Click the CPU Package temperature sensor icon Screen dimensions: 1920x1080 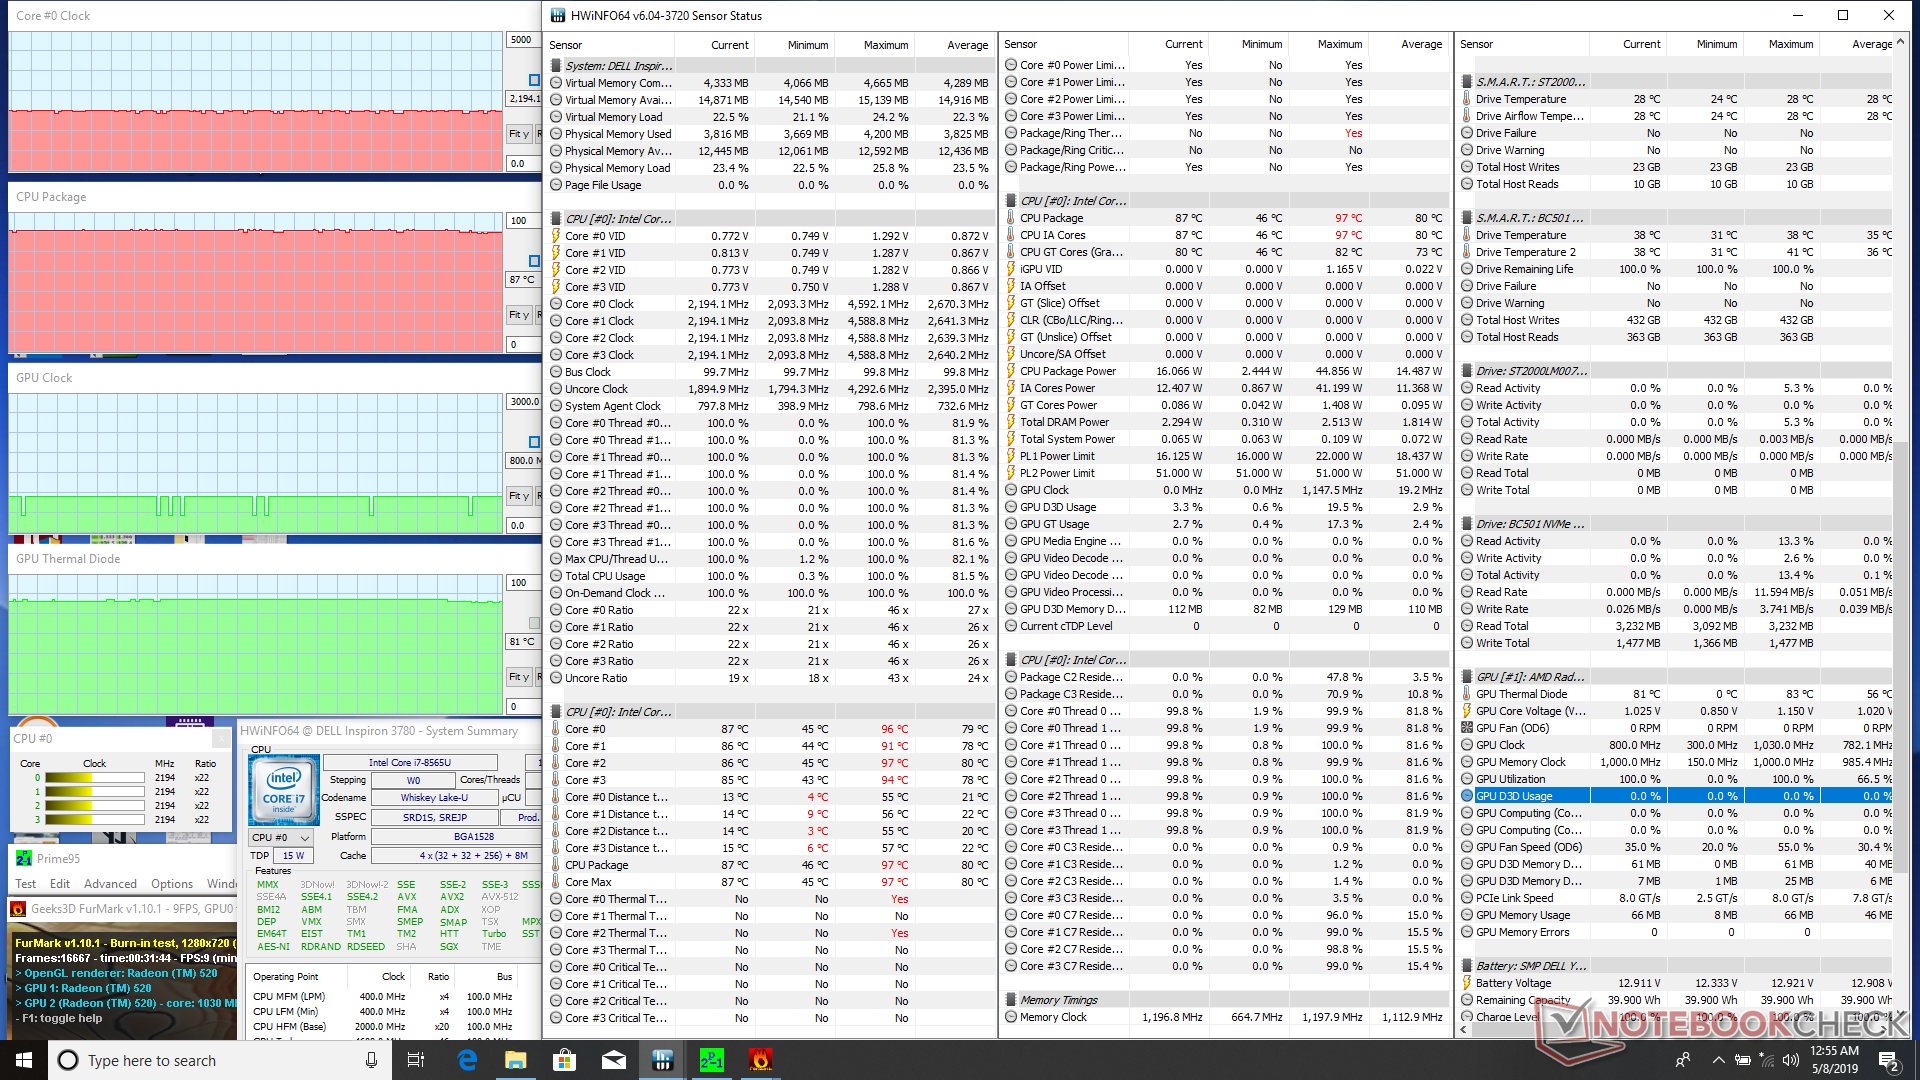pos(1011,218)
